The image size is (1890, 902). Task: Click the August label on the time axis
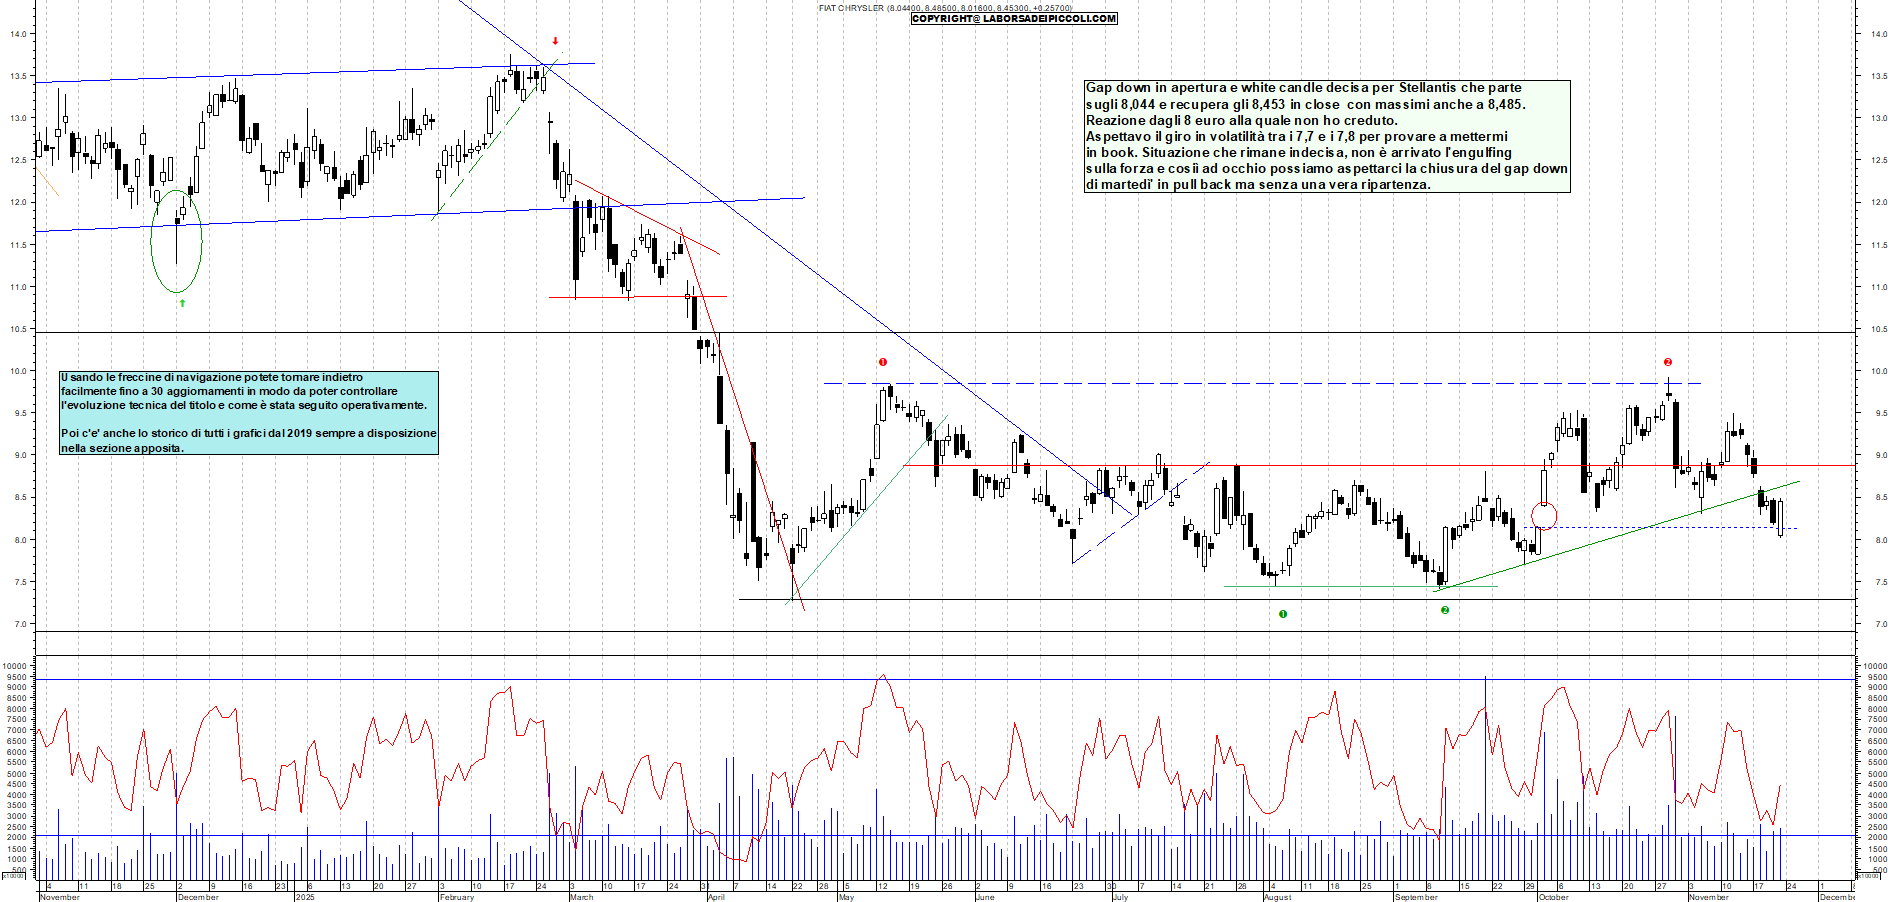1277,897
